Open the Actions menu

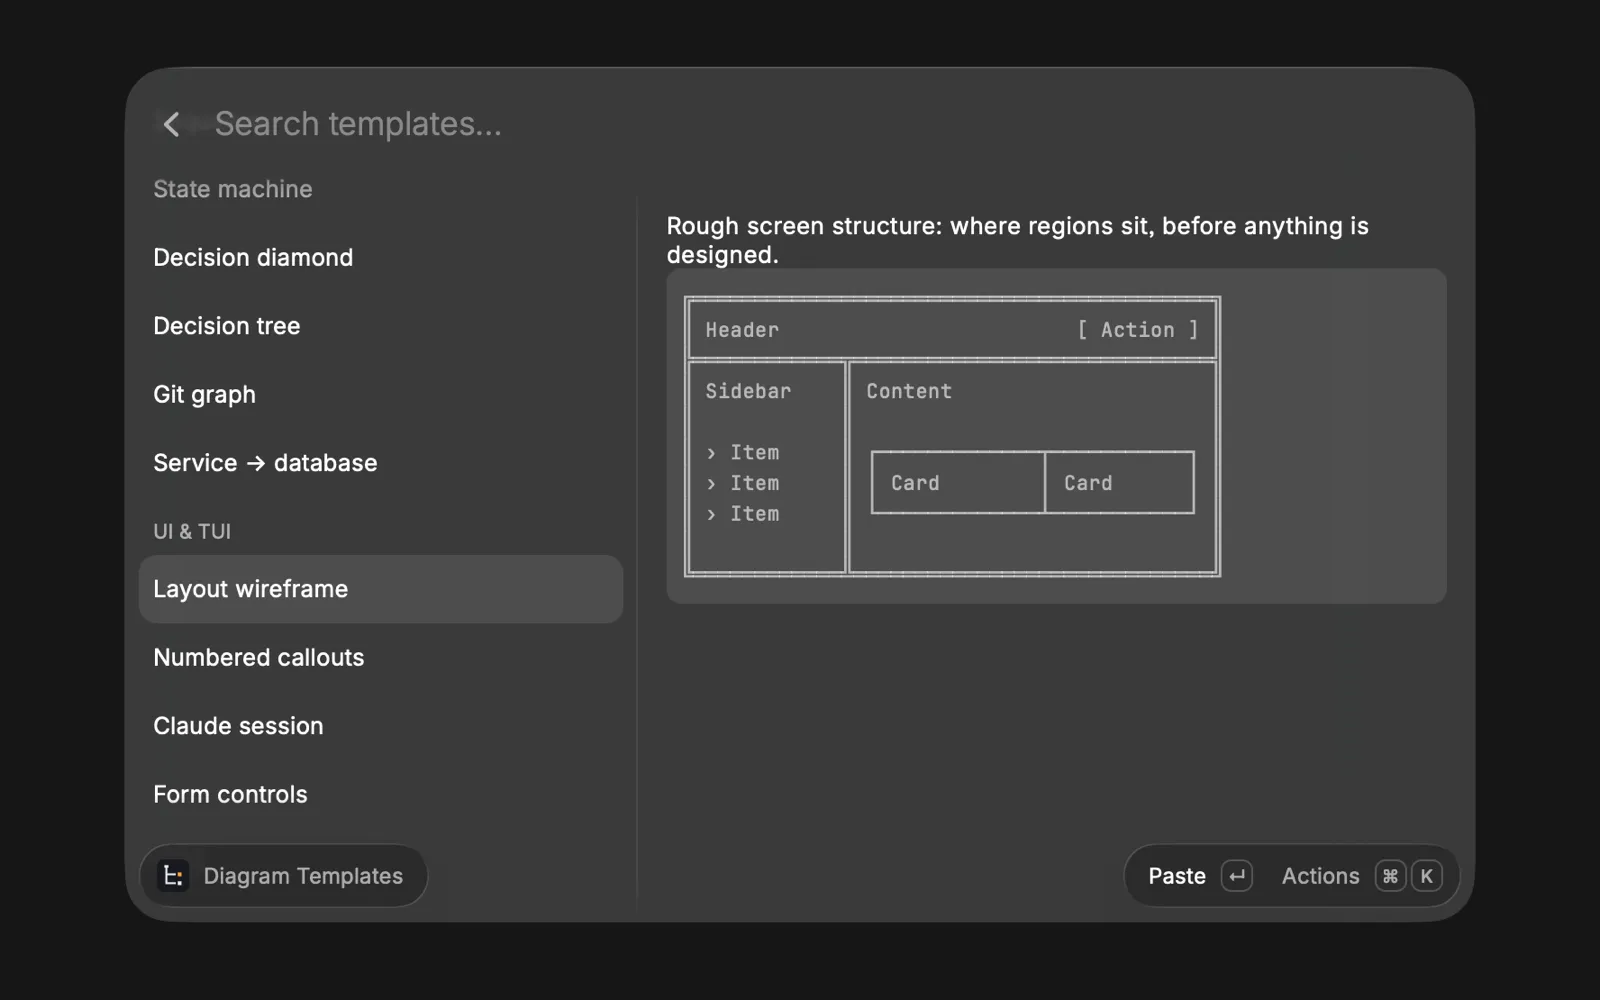coord(1320,876)
